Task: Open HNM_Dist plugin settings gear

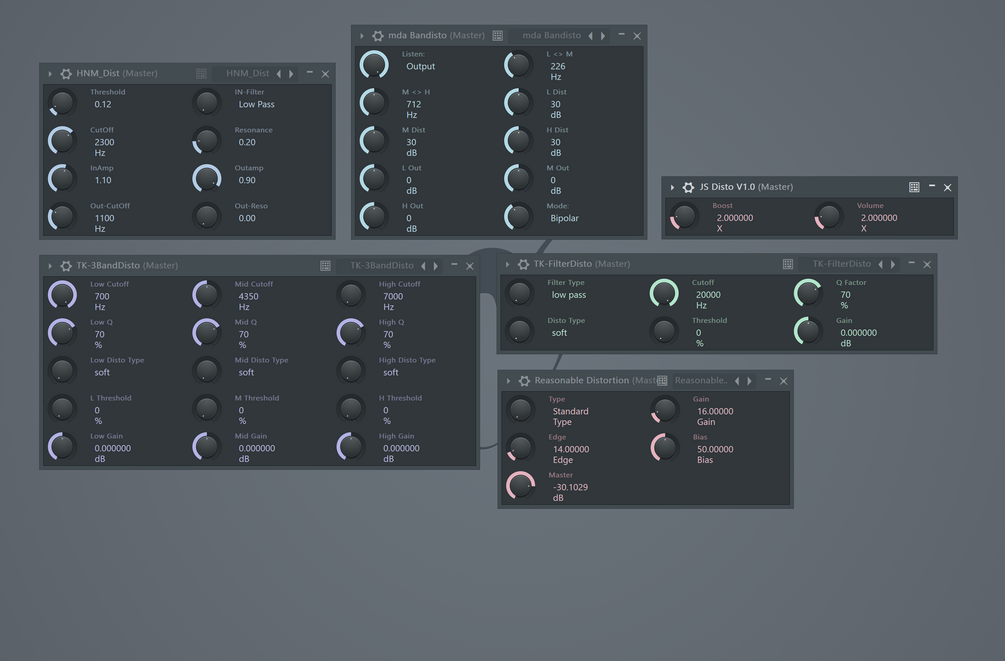Action: 66,74
